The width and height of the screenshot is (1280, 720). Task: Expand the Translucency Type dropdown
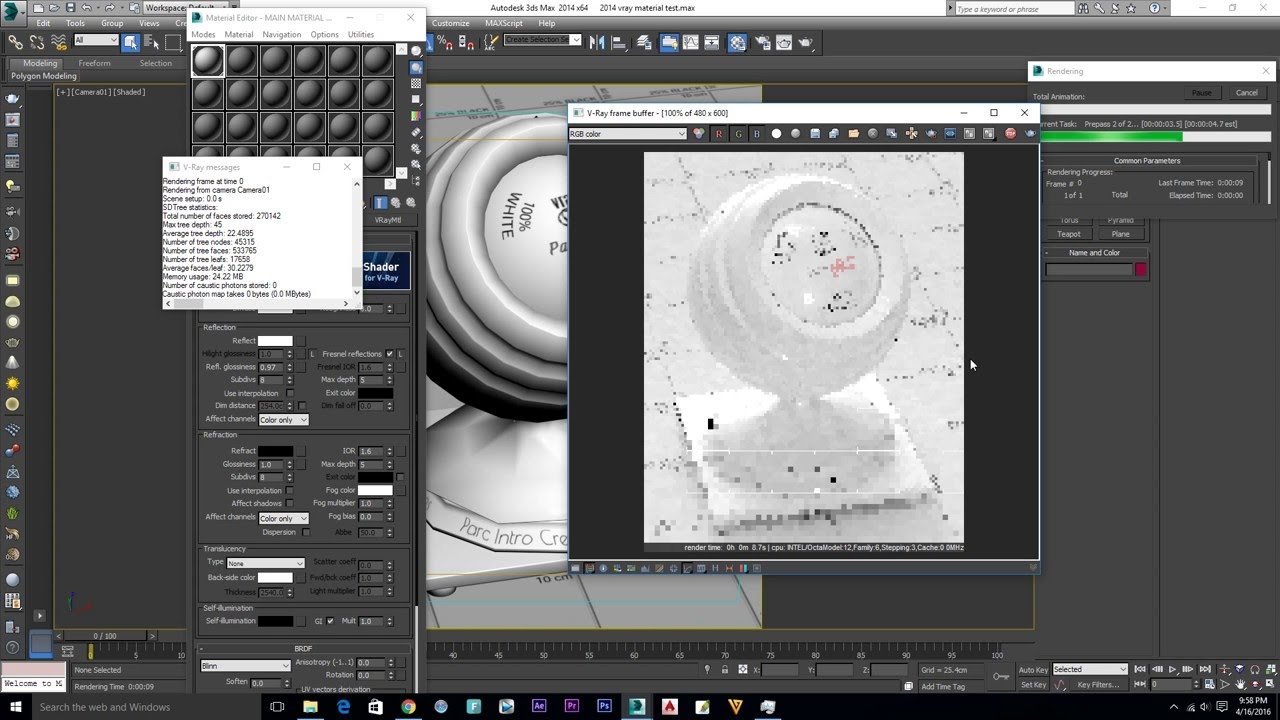(x=265, y=563)
